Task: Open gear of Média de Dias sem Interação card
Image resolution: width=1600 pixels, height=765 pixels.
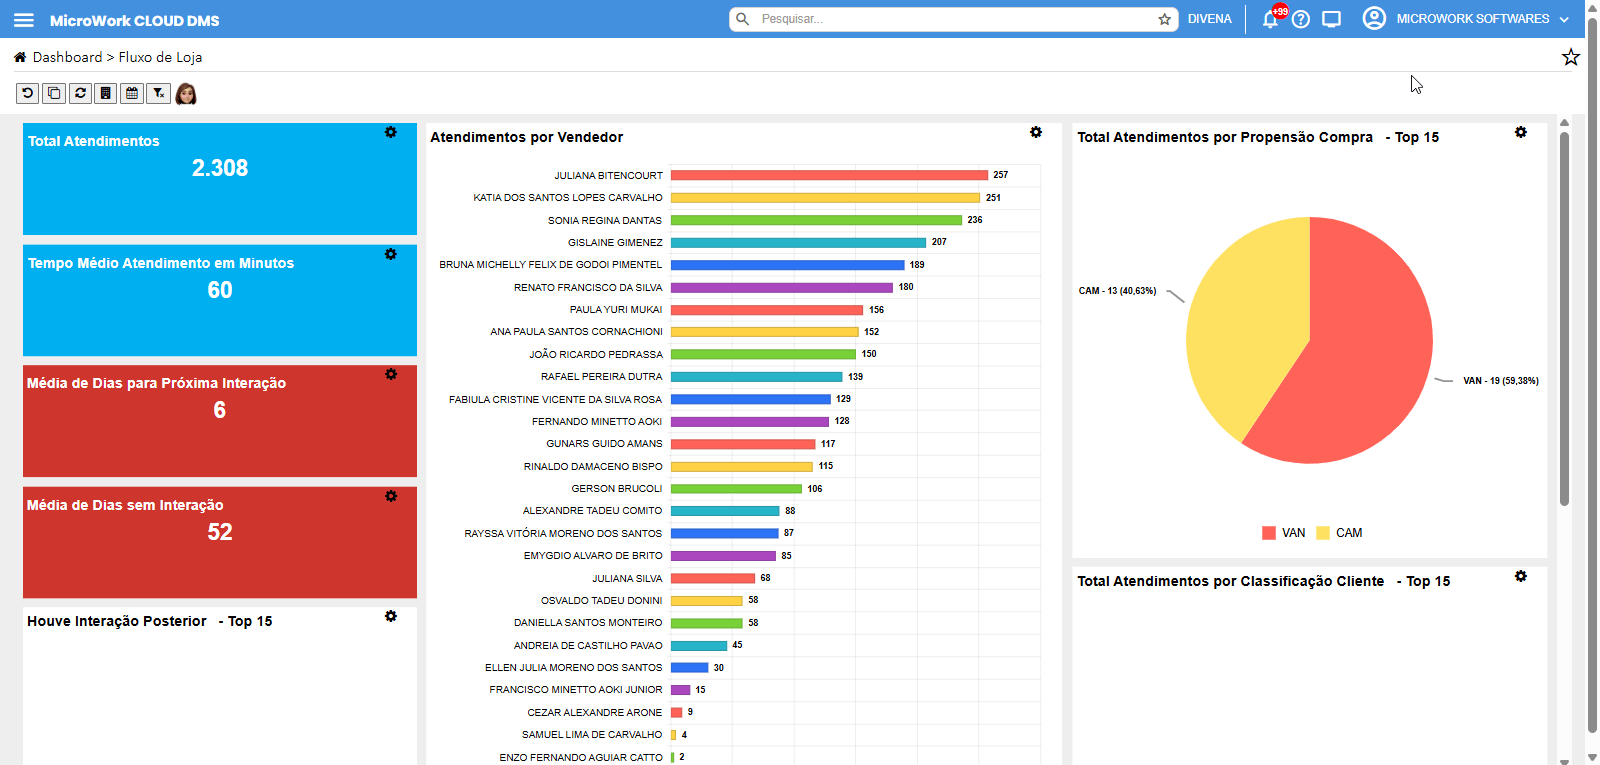Action: tap(391, 496)
